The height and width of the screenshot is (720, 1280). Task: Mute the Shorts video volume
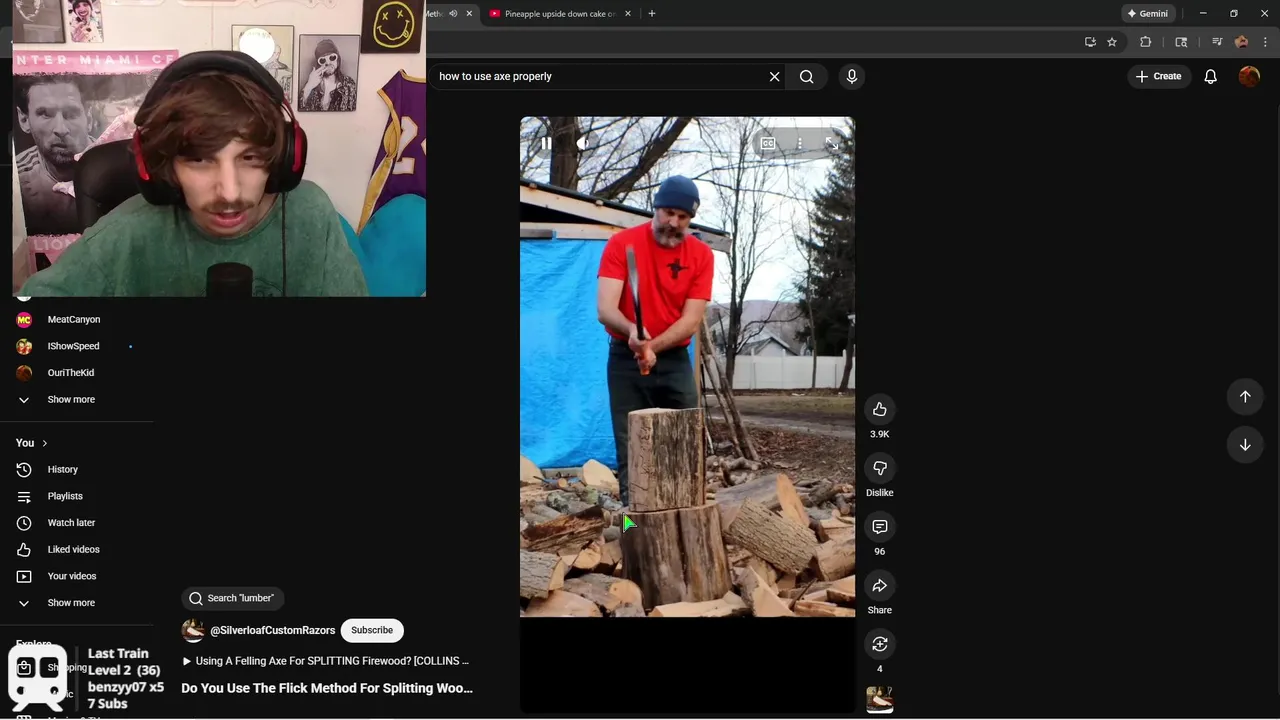pyautogui.click(x=583, y=144)
